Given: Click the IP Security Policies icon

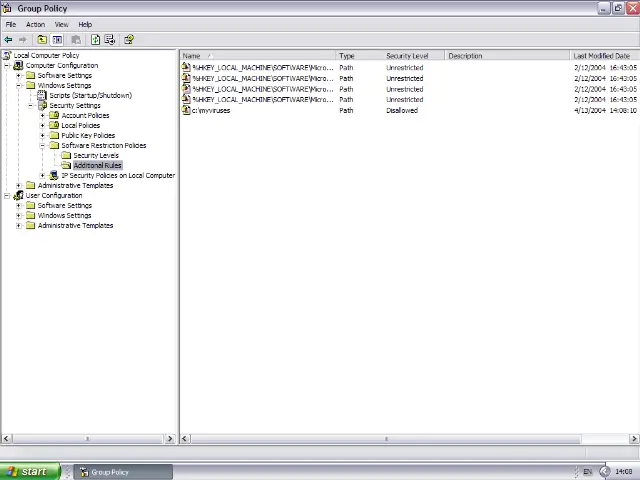Looking at the screenshot, I should pos(54,176).
